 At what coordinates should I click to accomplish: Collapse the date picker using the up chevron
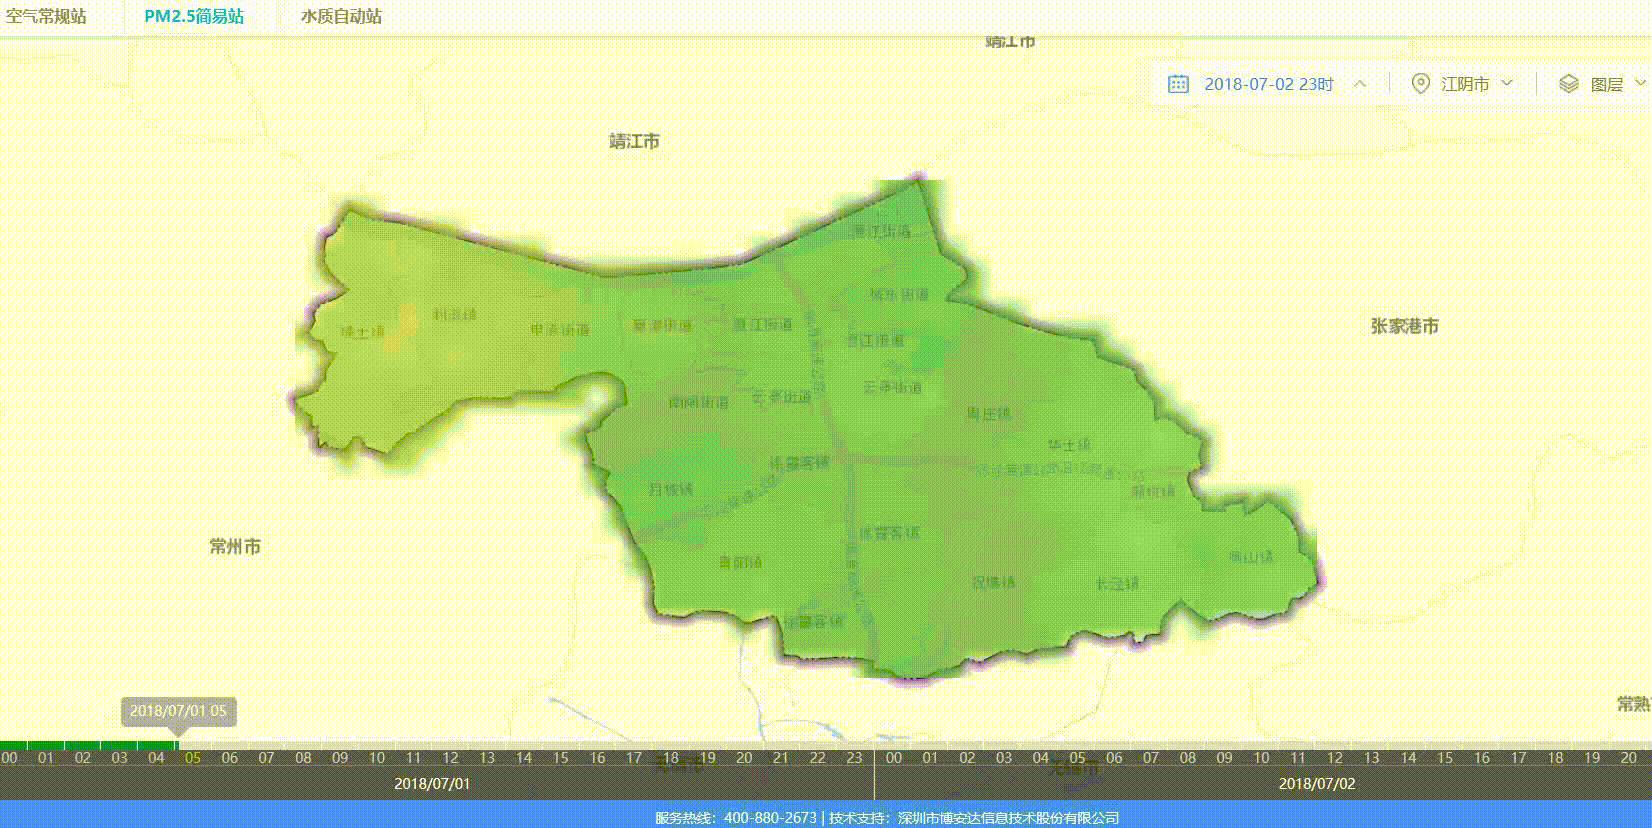pyautogui.click(x=1360, y=84)
